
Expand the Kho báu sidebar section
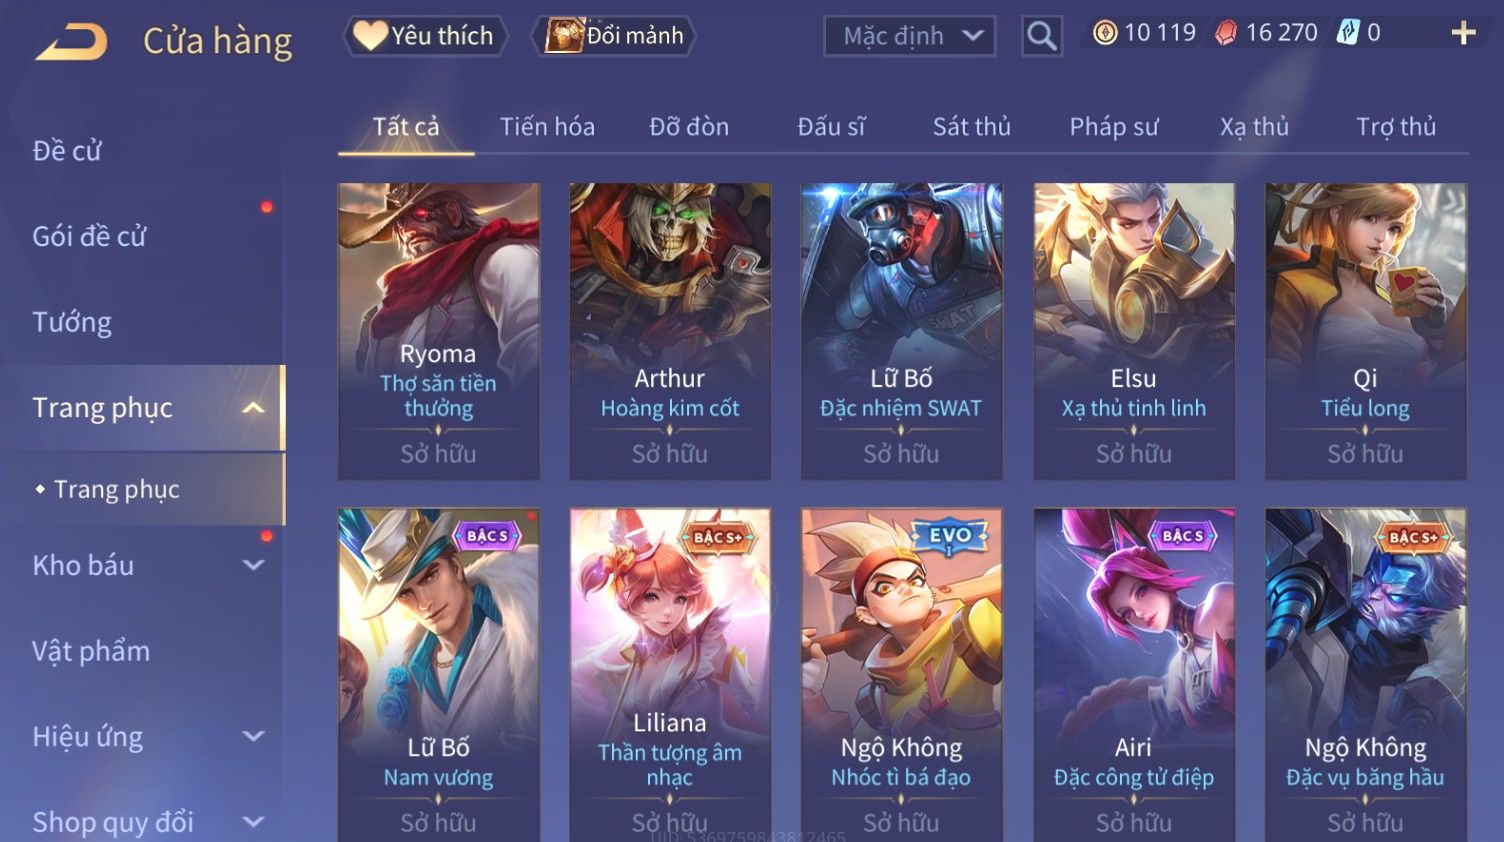tap(254, 565)
